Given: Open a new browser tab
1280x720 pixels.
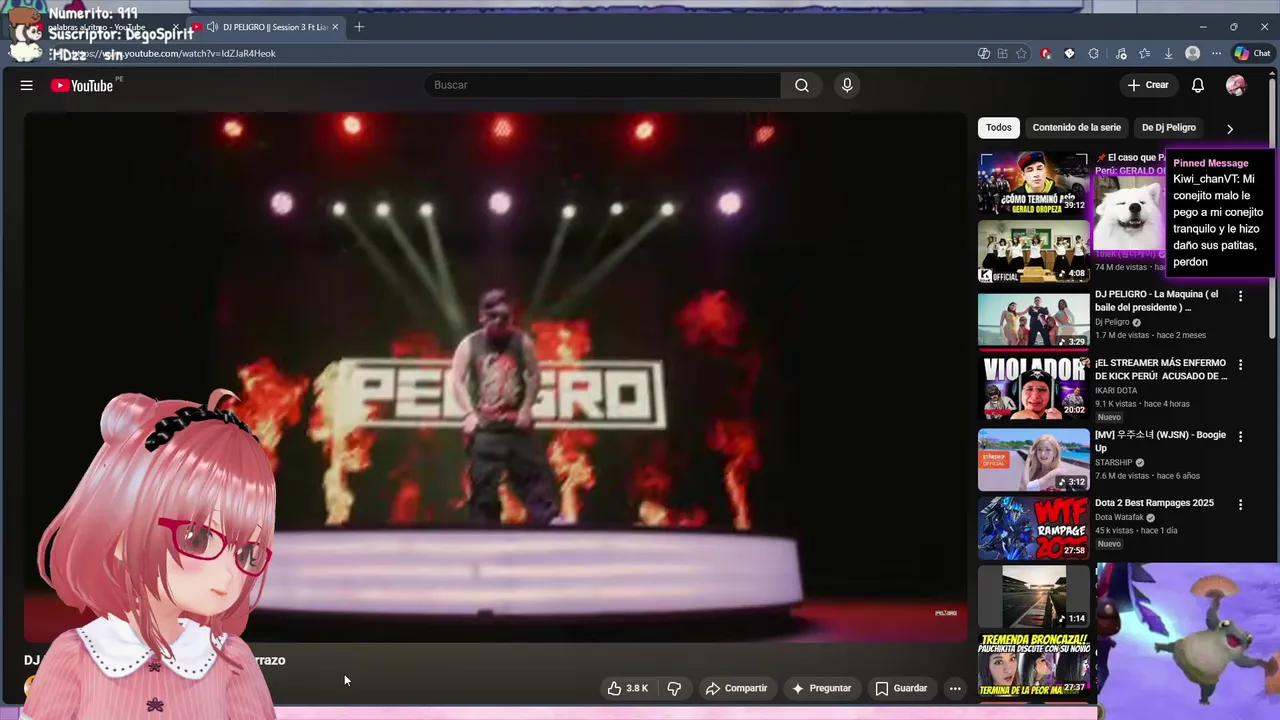Looking at the screenshot, I should 359,27.
